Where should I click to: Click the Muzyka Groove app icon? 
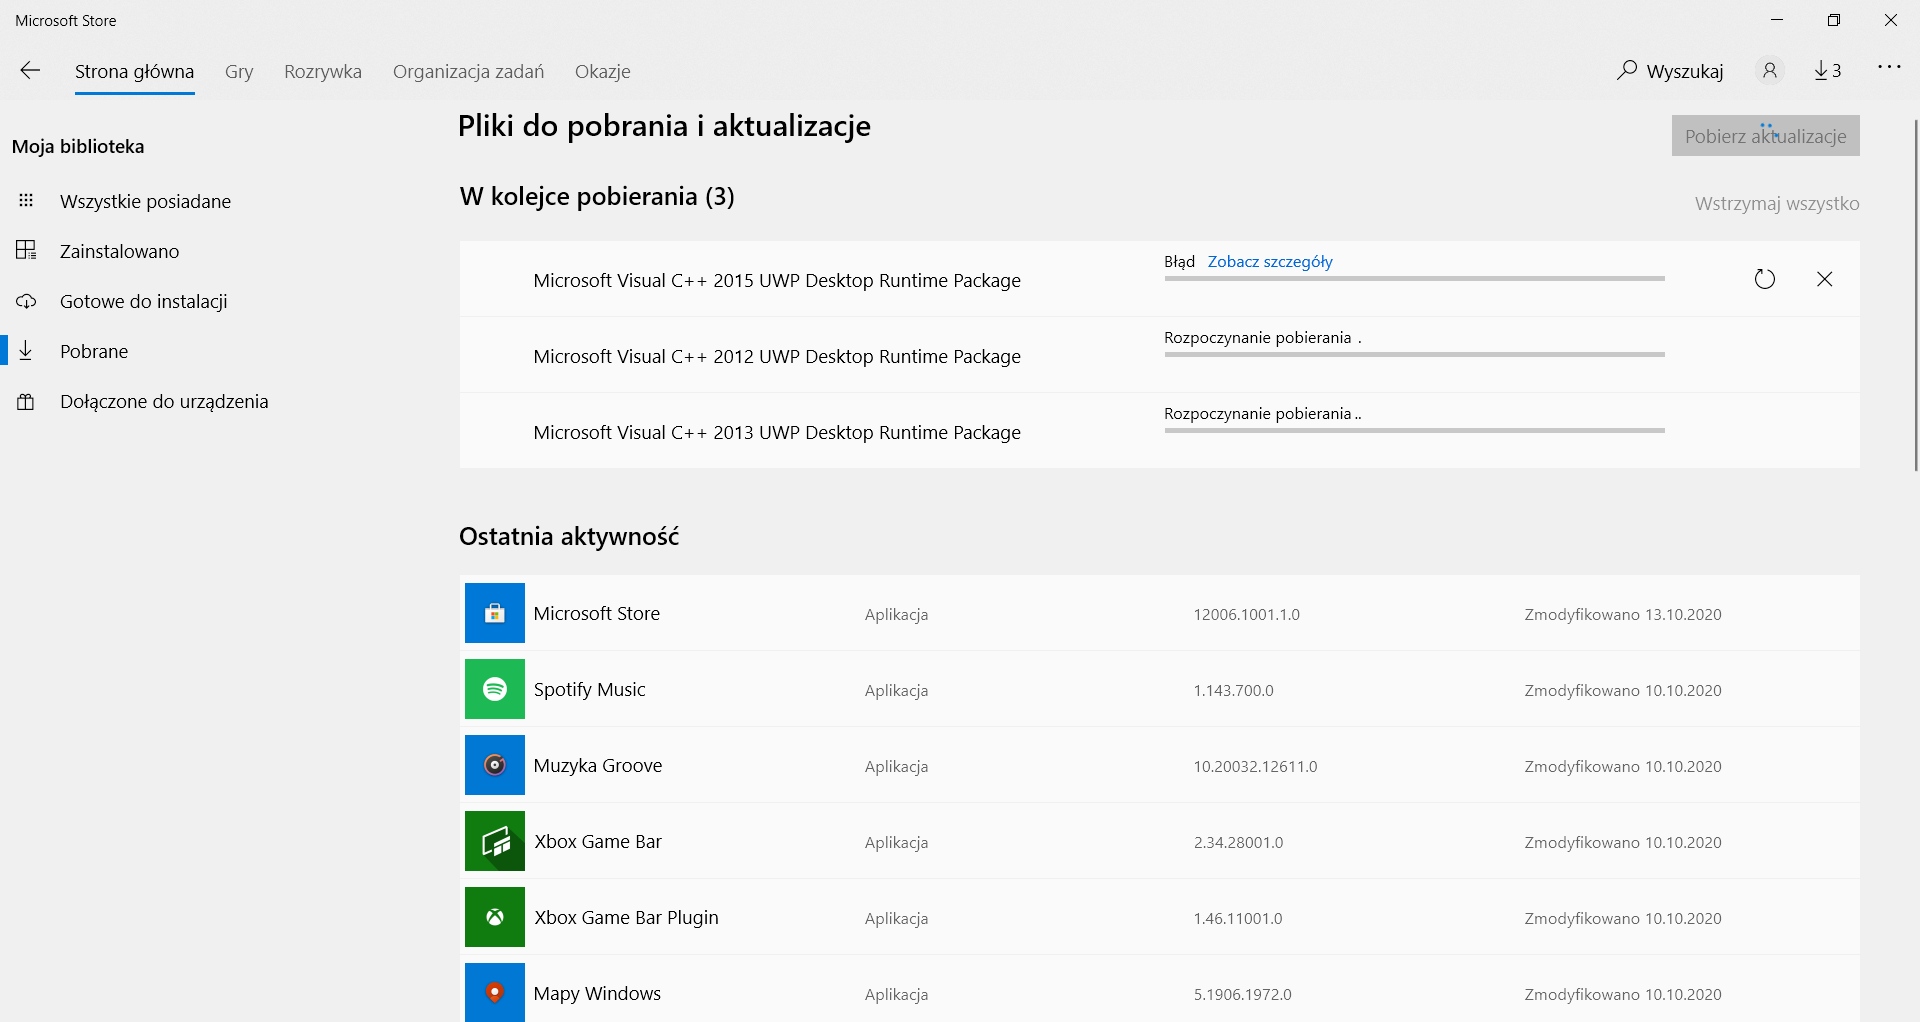(x=495, y=765)
